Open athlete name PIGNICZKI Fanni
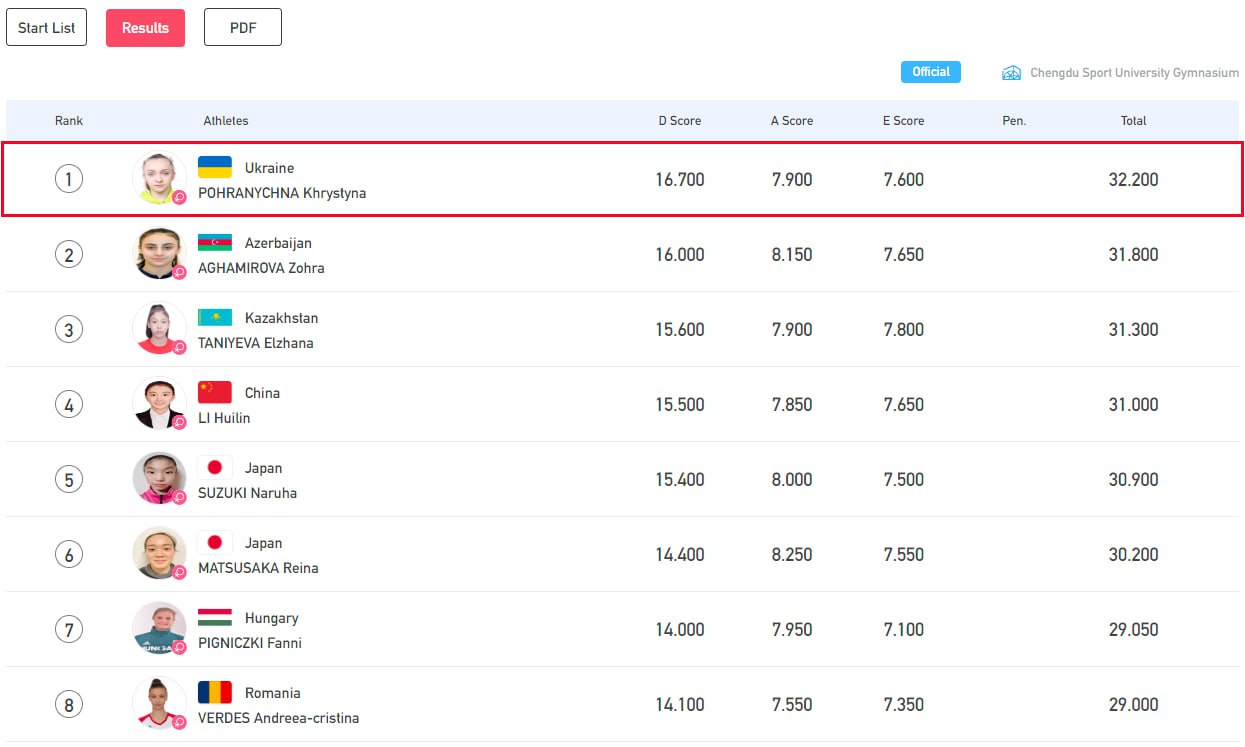1245x747 pixels. [x=250, y=643]
